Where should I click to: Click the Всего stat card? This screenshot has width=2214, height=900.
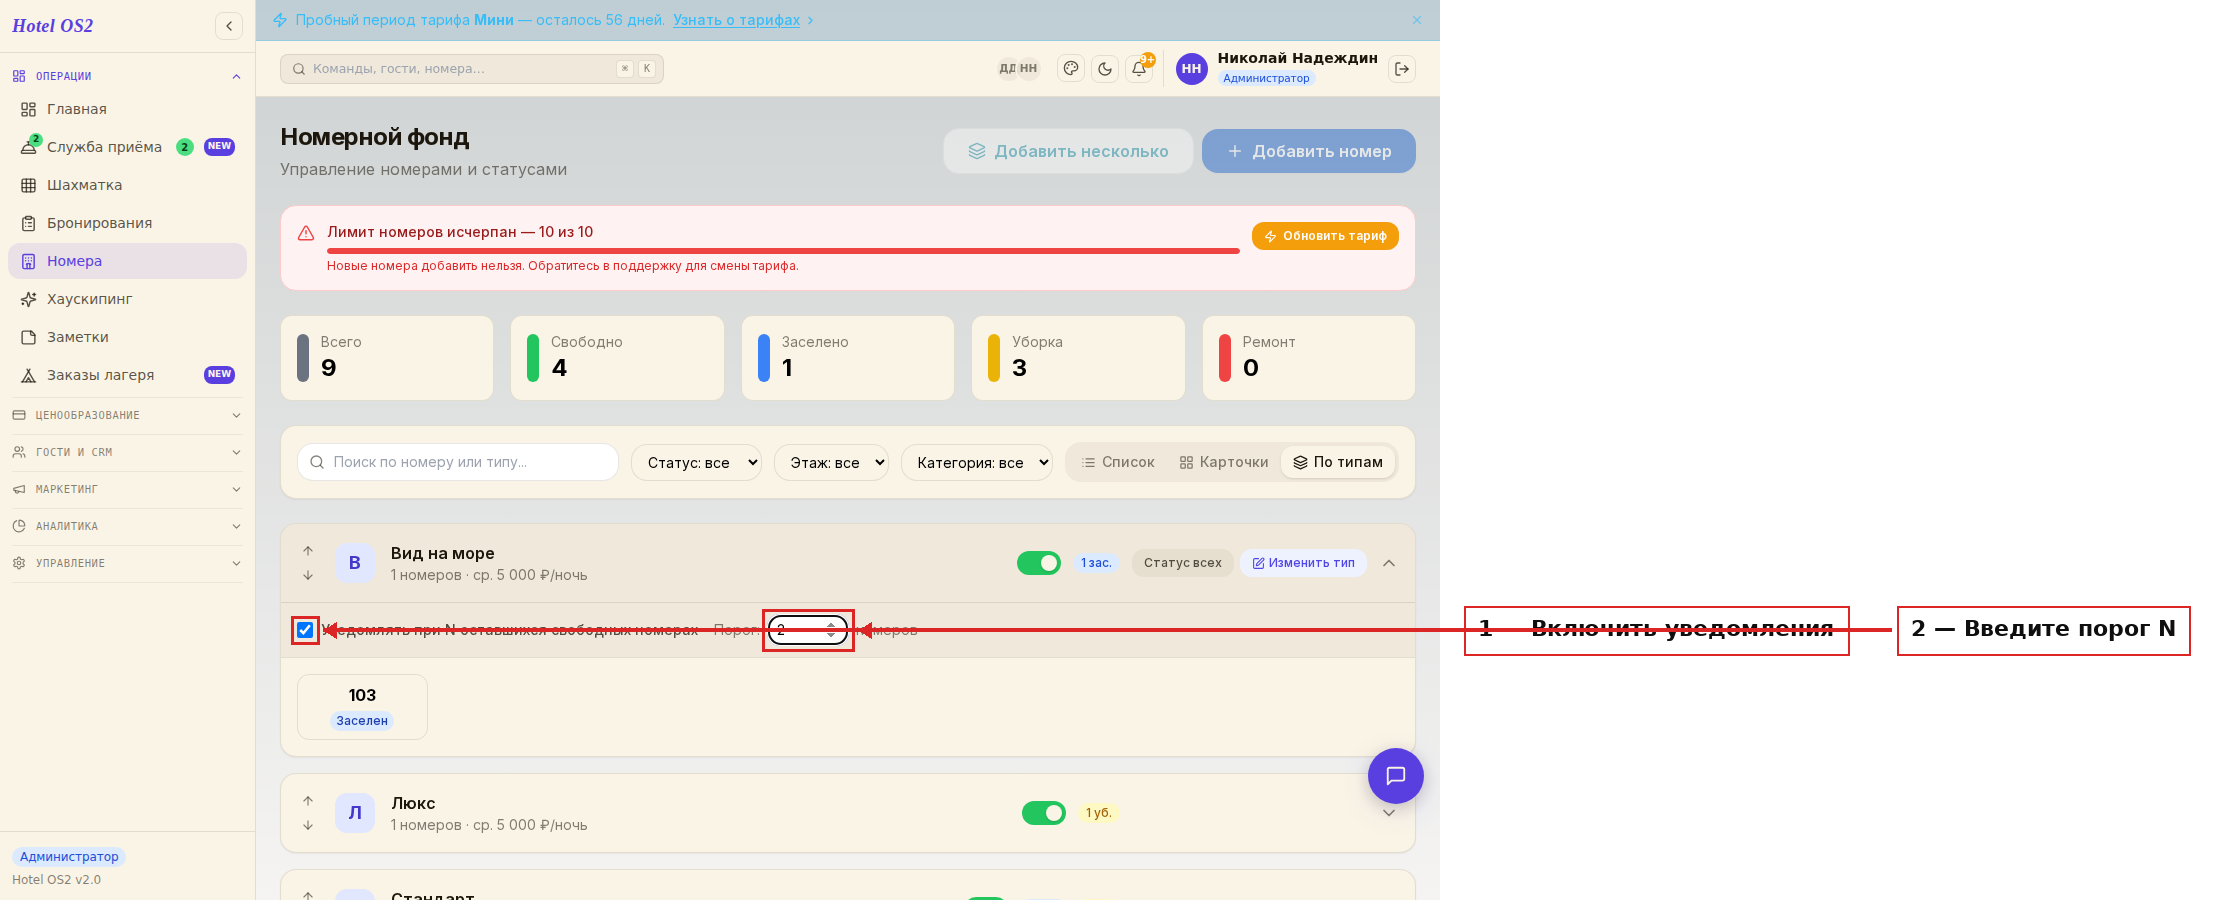pos(387,358)
